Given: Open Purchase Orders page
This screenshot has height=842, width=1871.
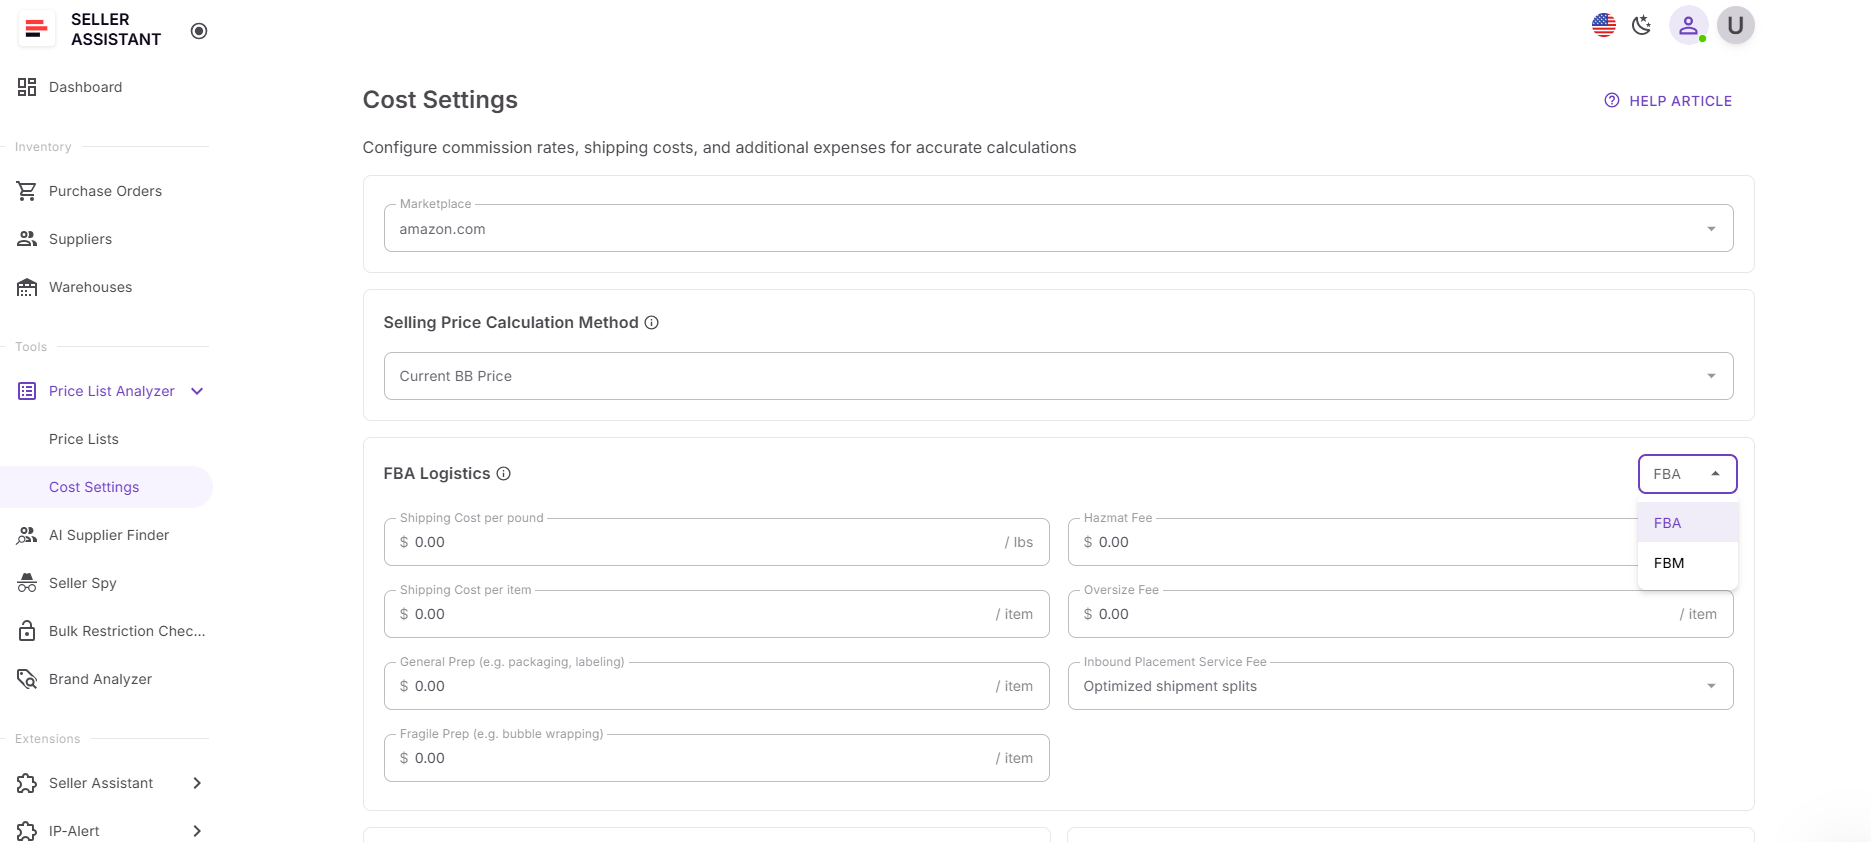Looking at the screenshot, I should (106, 191).
